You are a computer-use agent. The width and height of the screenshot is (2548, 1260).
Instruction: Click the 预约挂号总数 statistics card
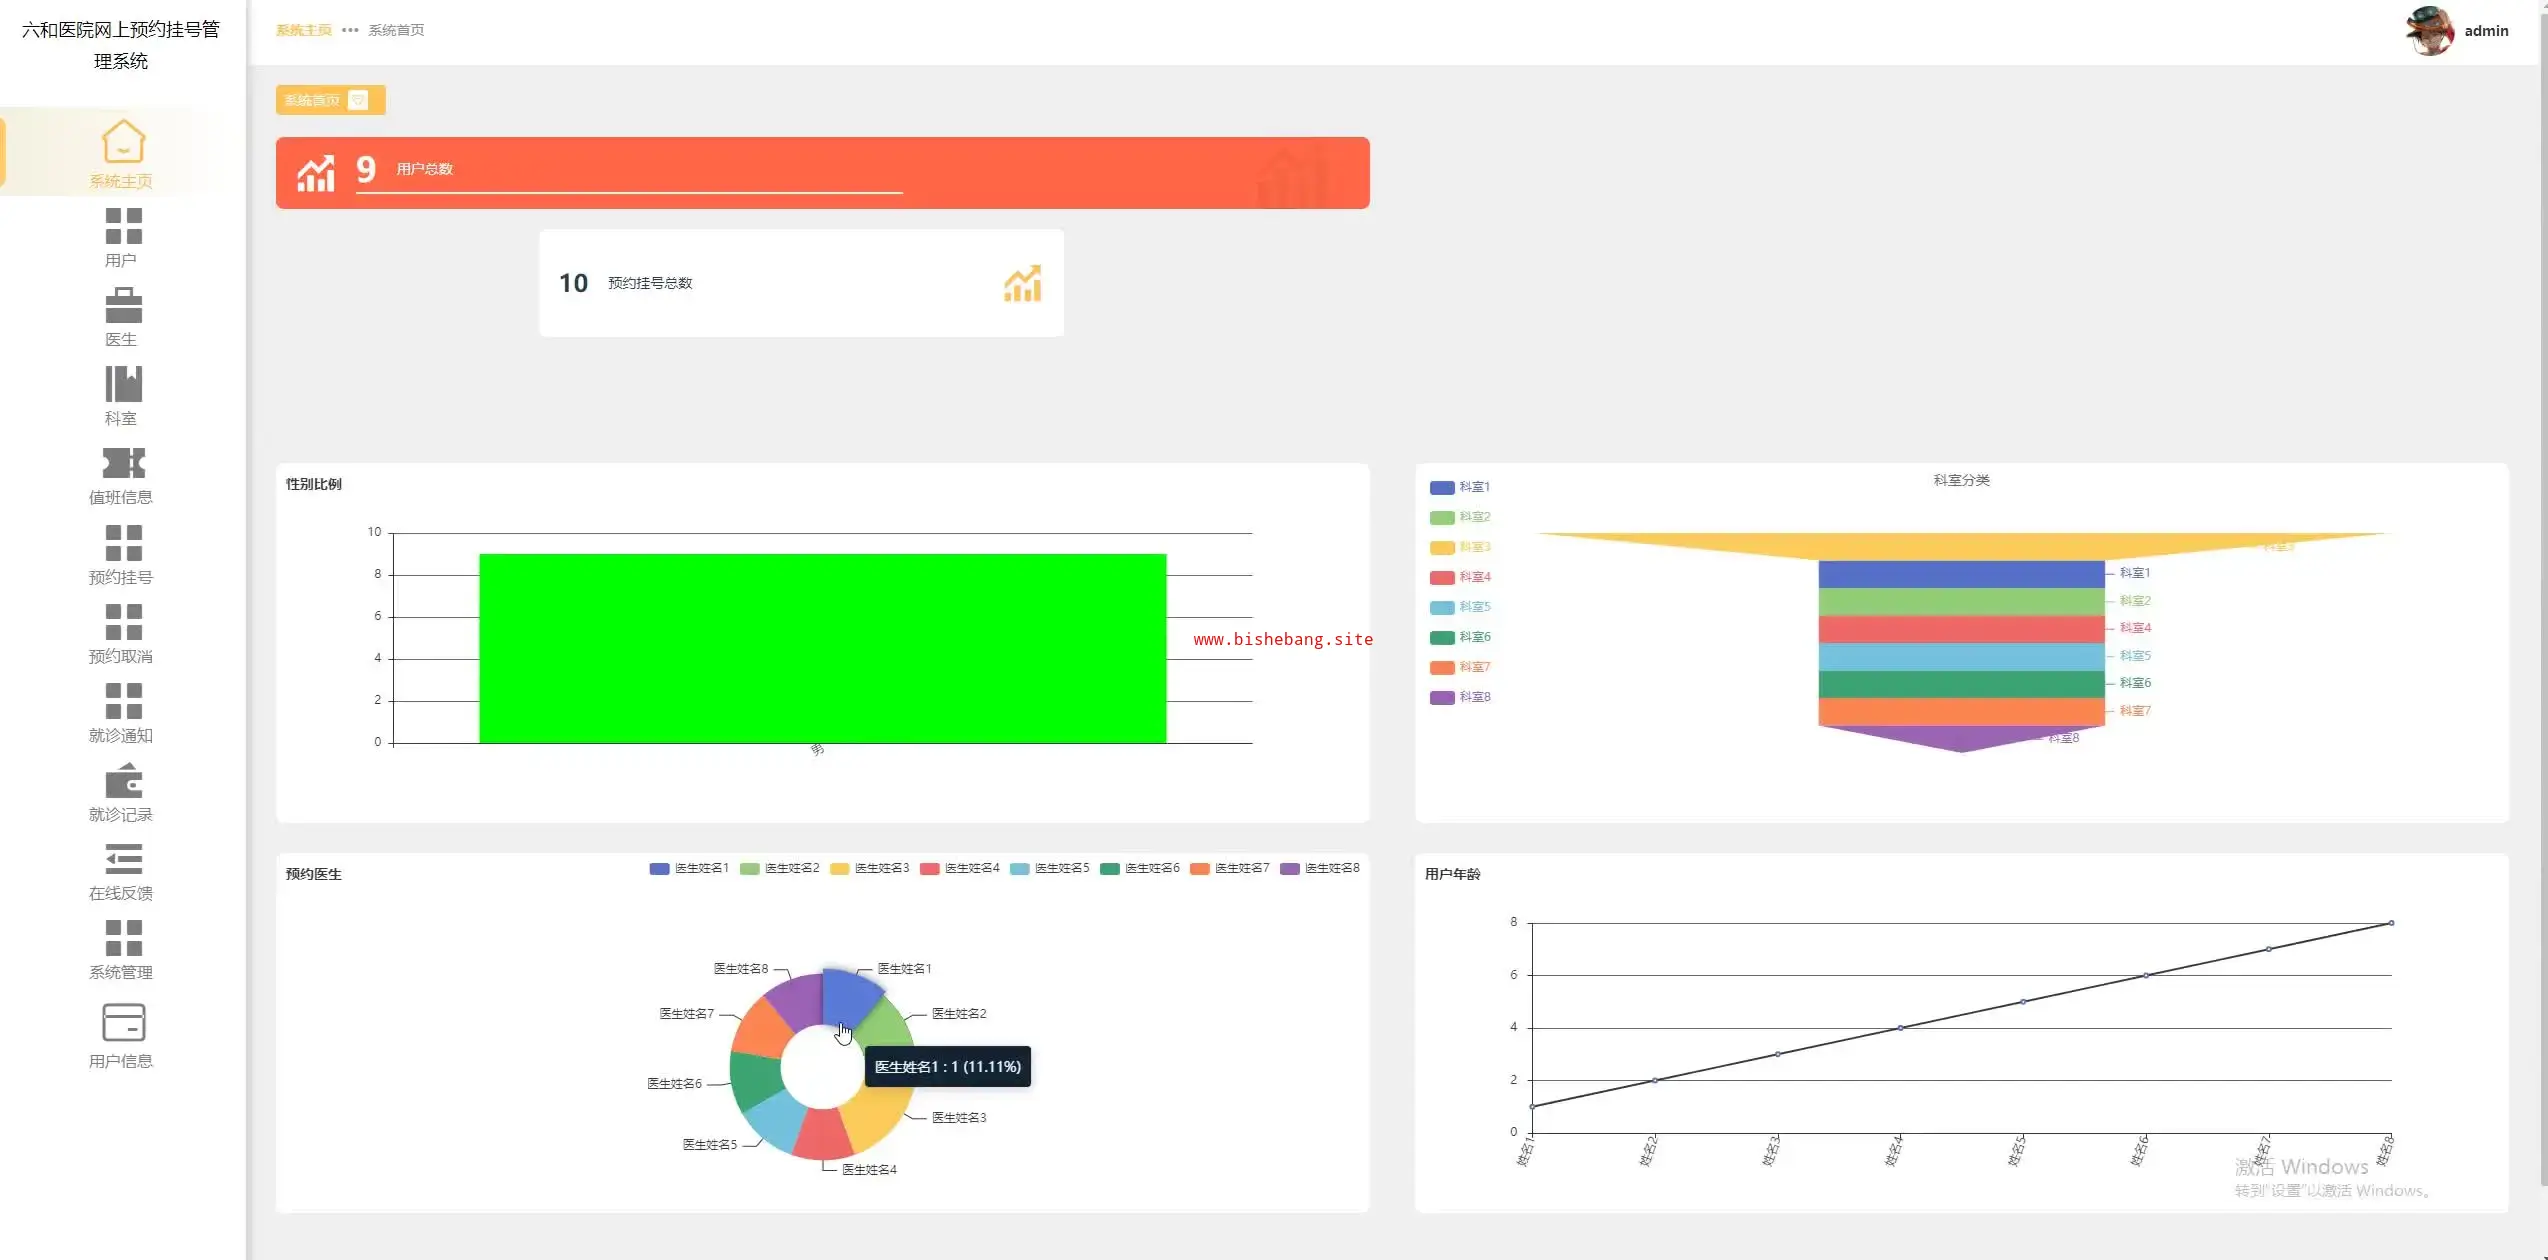800,283
